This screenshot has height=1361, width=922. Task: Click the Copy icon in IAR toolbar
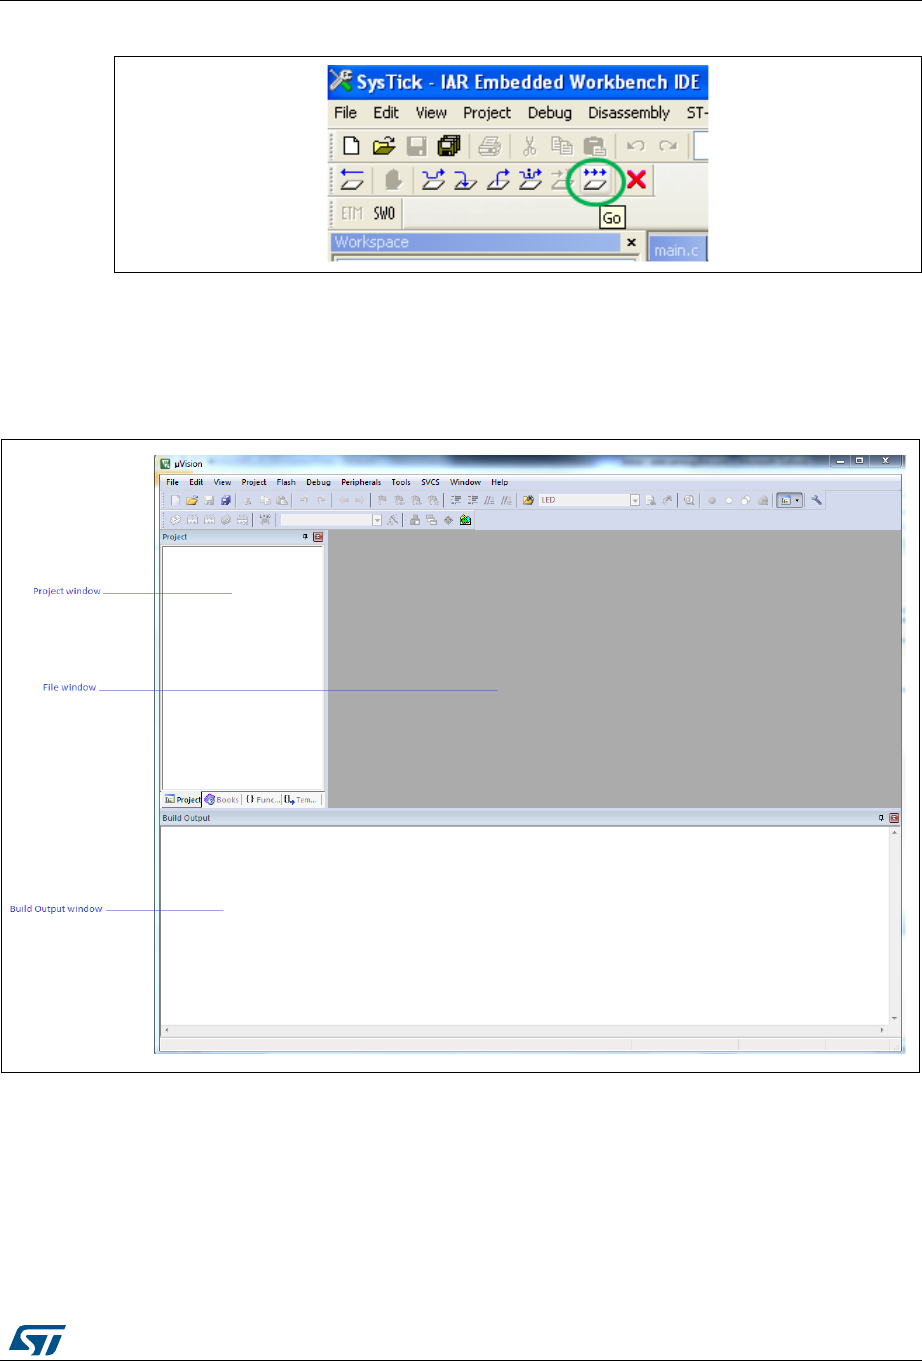561,146
